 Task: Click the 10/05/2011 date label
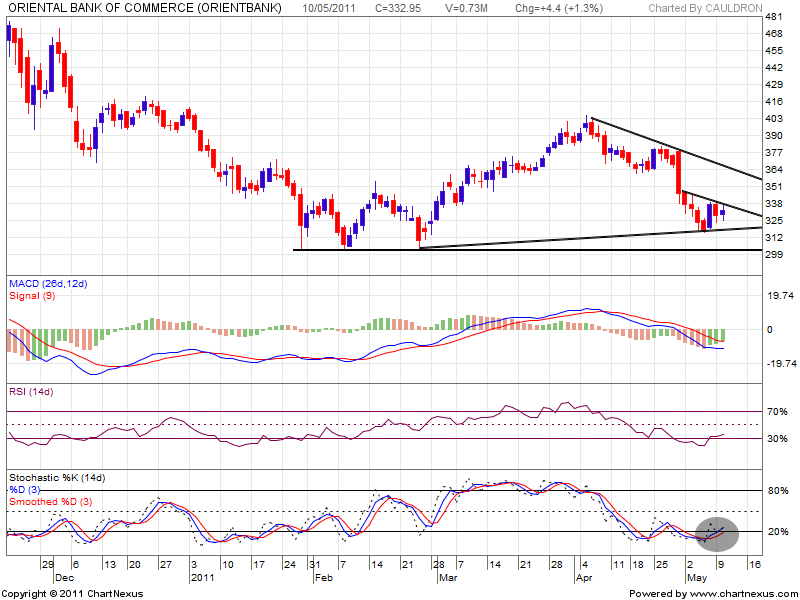(x=331, y=8)
